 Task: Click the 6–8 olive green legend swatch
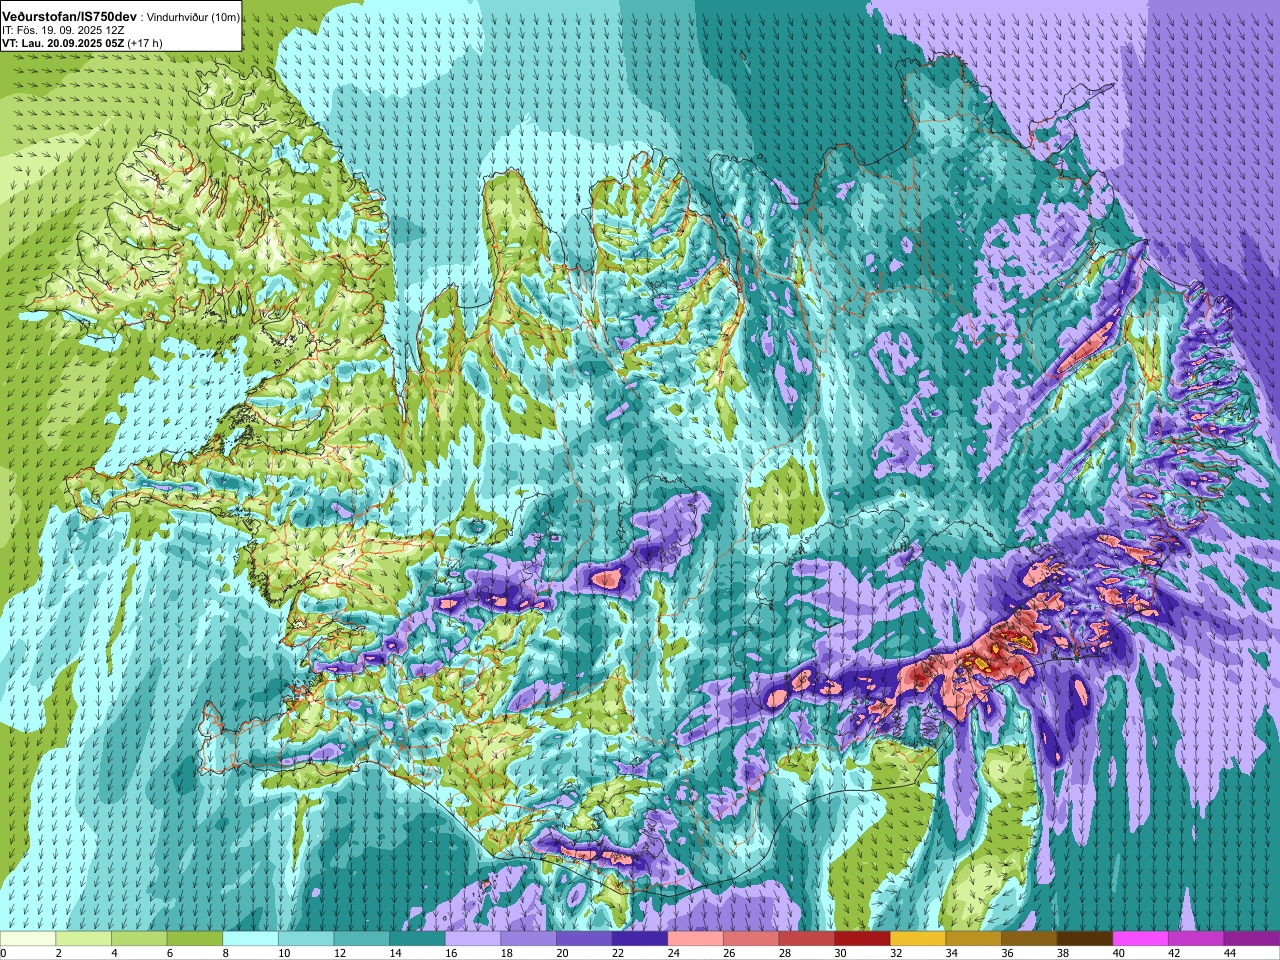(195, 939)
